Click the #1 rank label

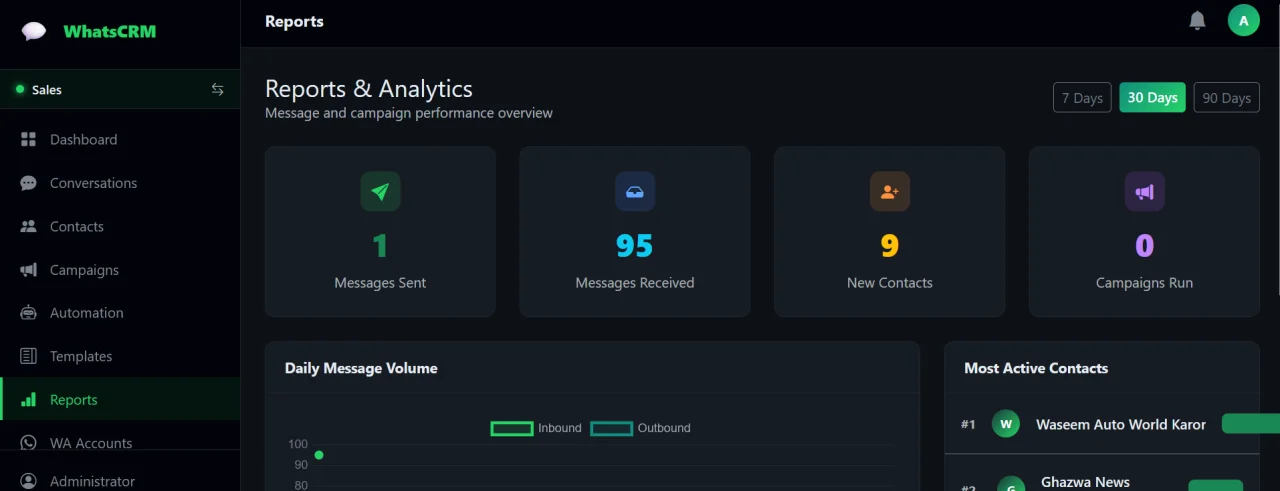pyautogui.click(x=968, y=424)
